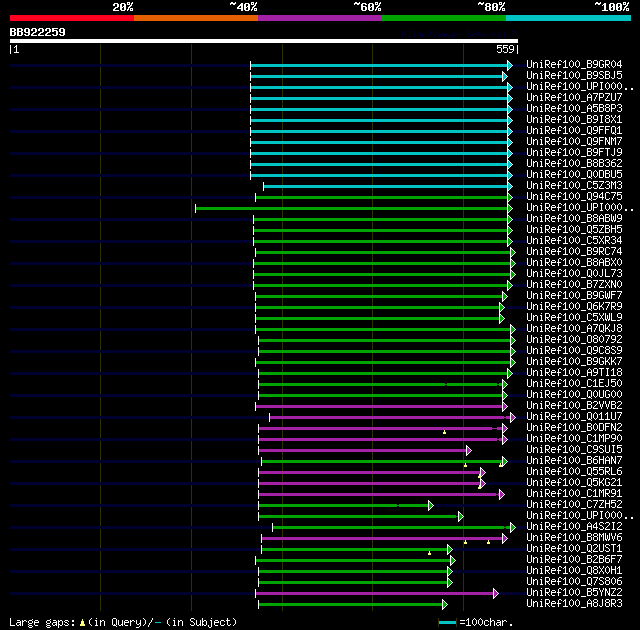
Task: Open the UniRef100_B9I8X1 subject label
Action: (574, 120)
